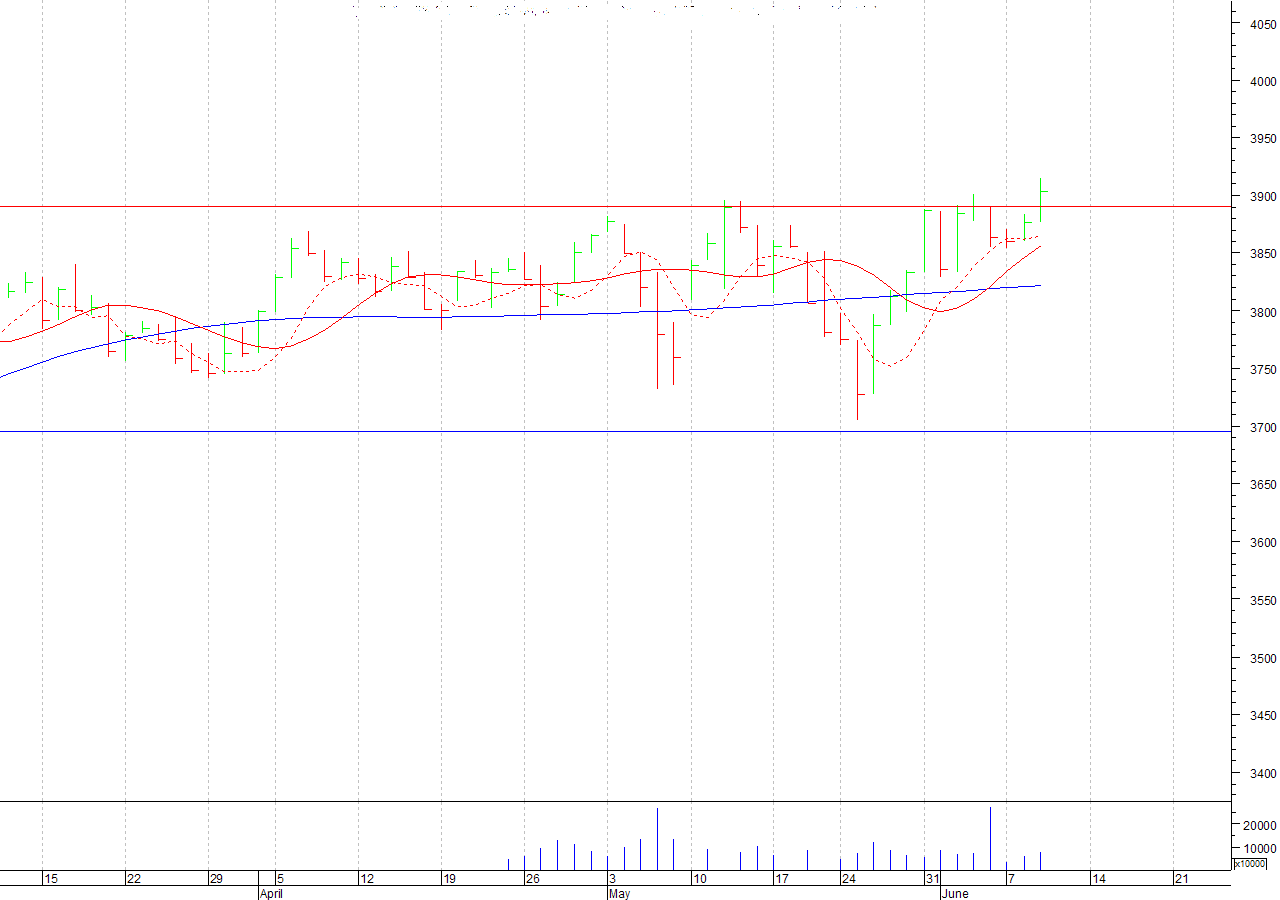Select date label 15 on time axis

click(x=51, y=879)
